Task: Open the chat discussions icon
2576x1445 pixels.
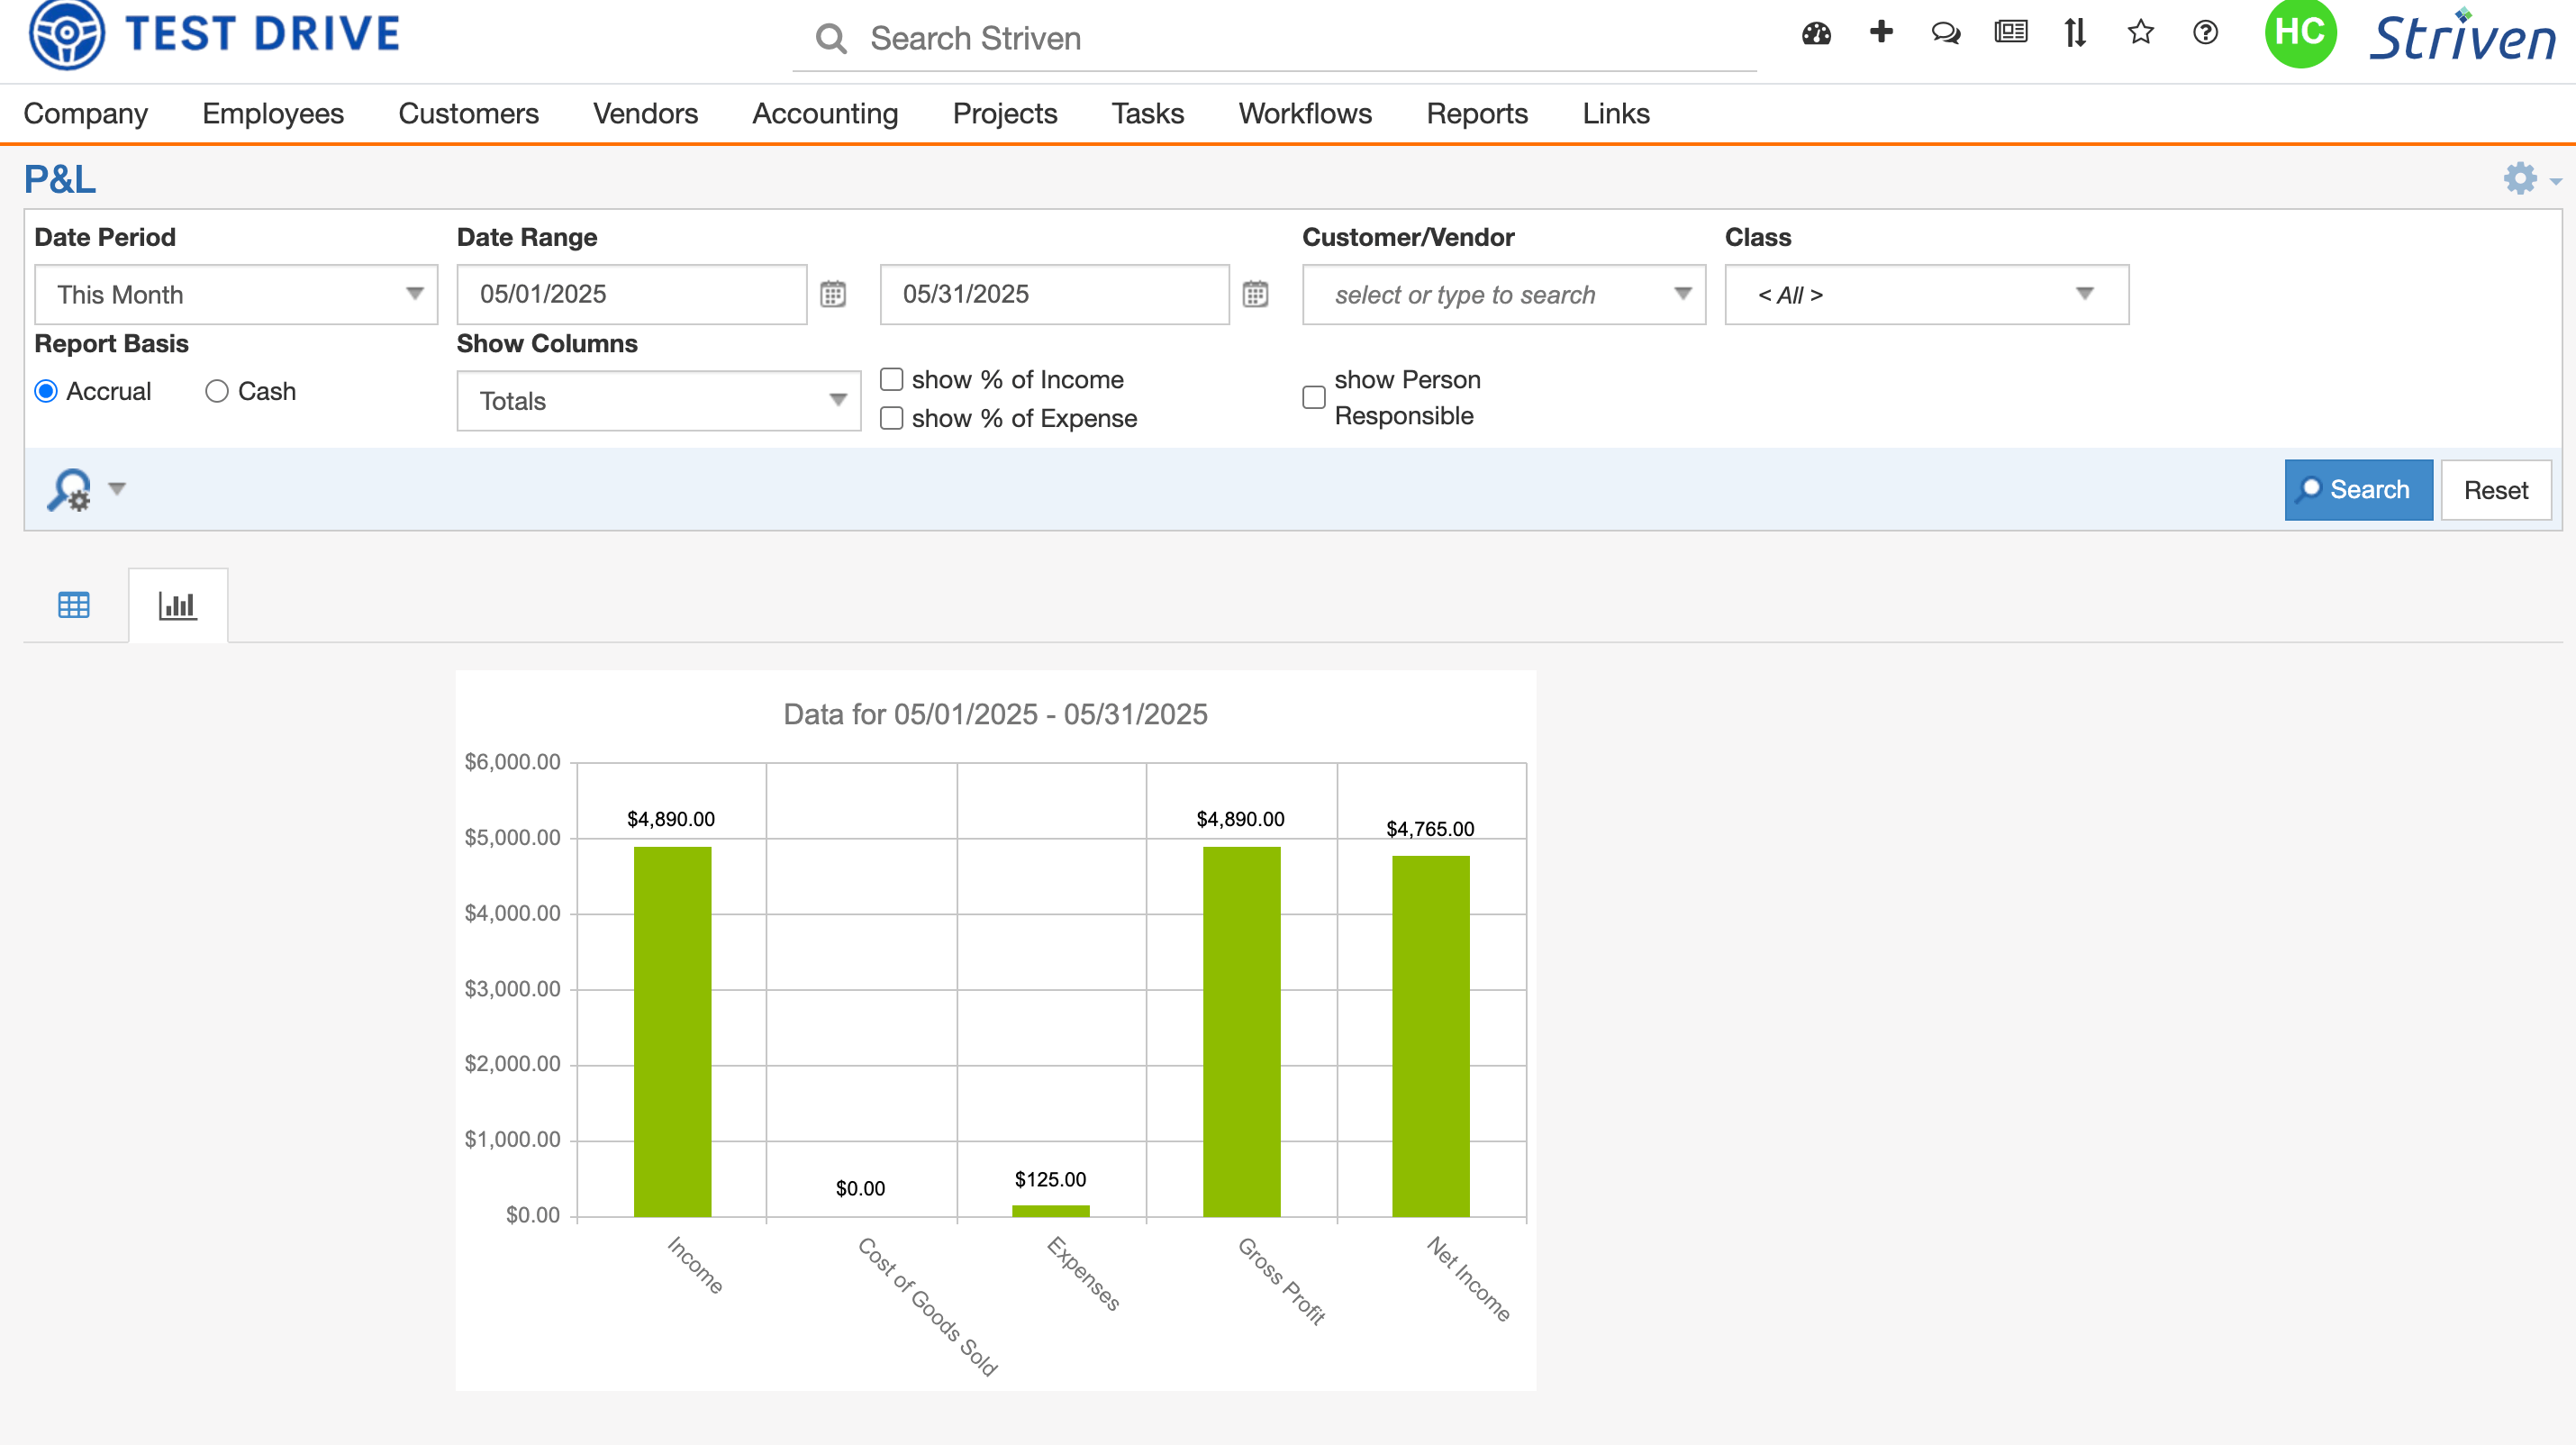Action: pyautogui.click(x=1945, y=34)
